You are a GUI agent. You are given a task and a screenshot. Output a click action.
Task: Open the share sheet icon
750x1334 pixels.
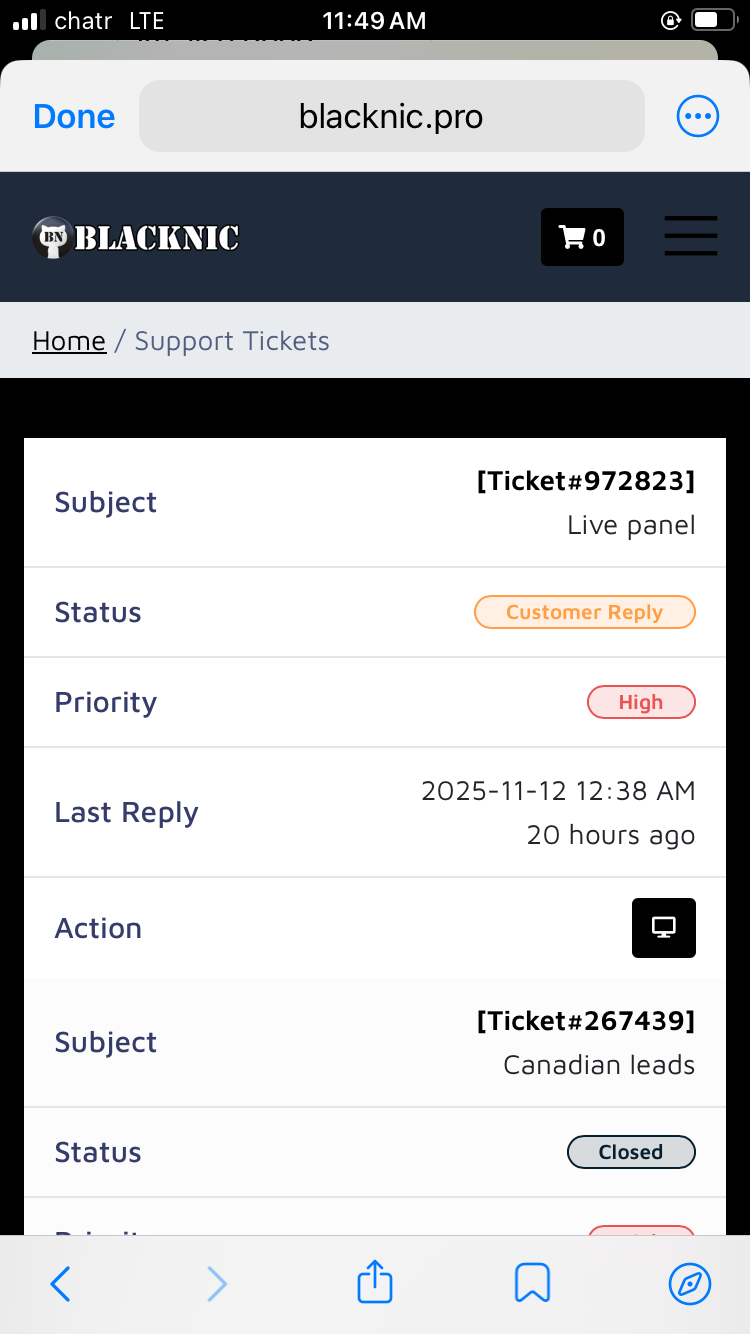coord(375,1283)
